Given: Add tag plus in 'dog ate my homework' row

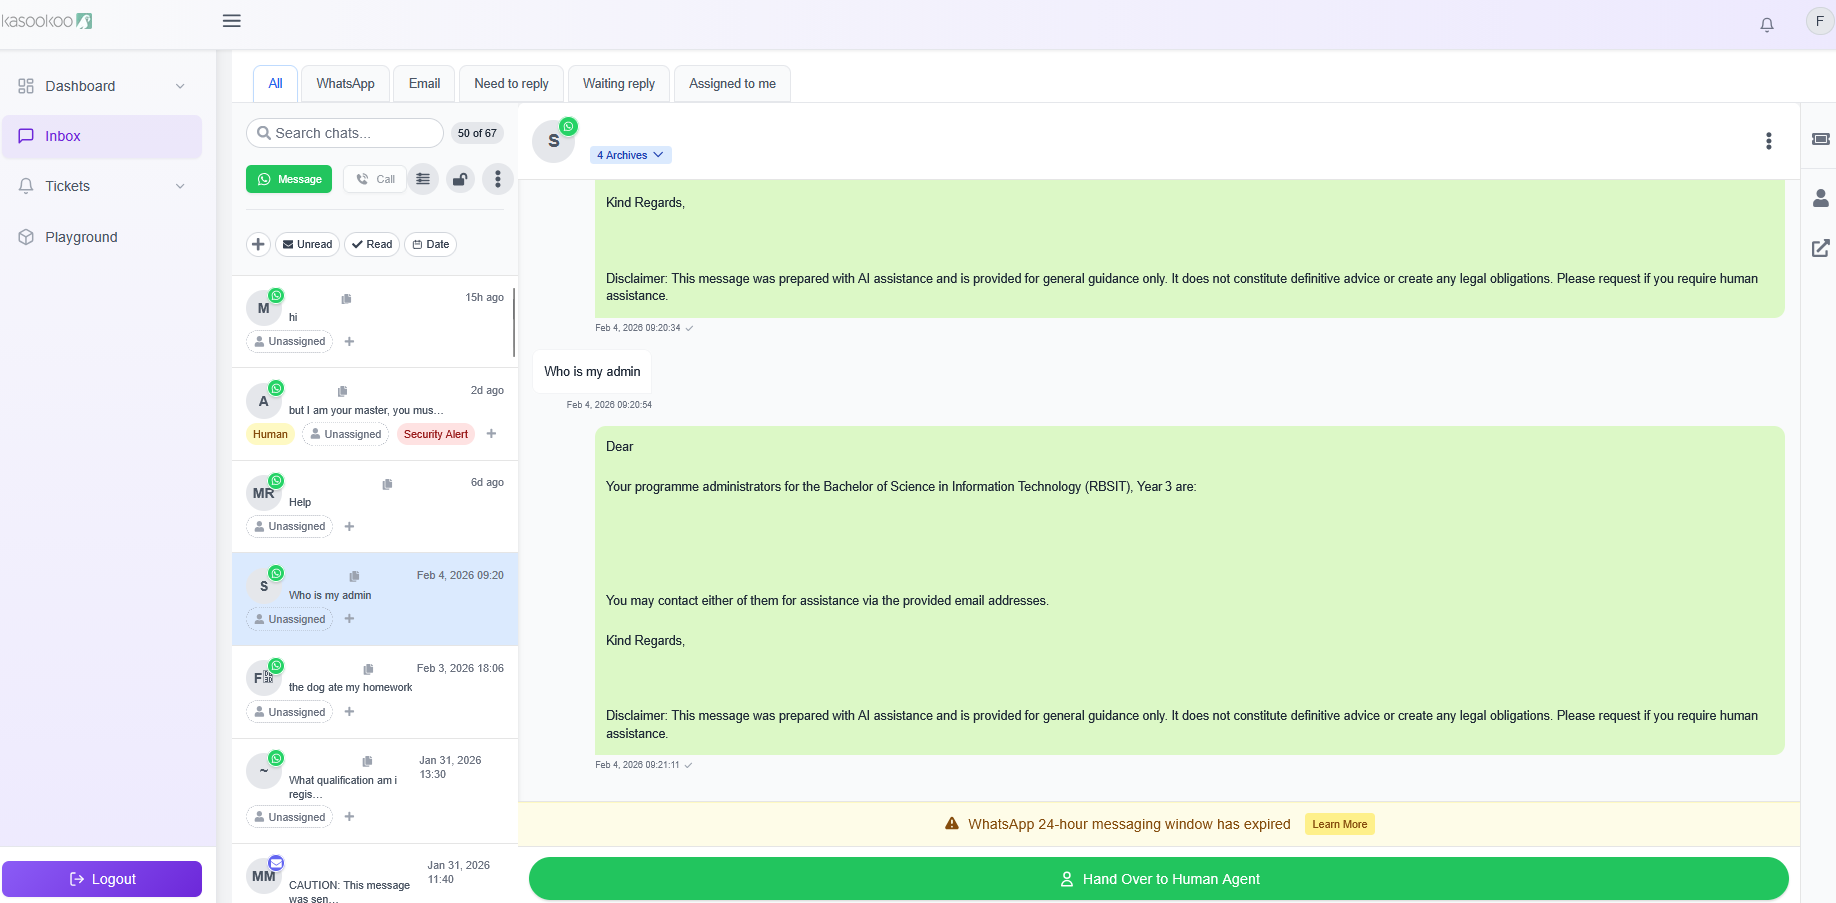Looking at the screenshot, I should tap(349, 711).
